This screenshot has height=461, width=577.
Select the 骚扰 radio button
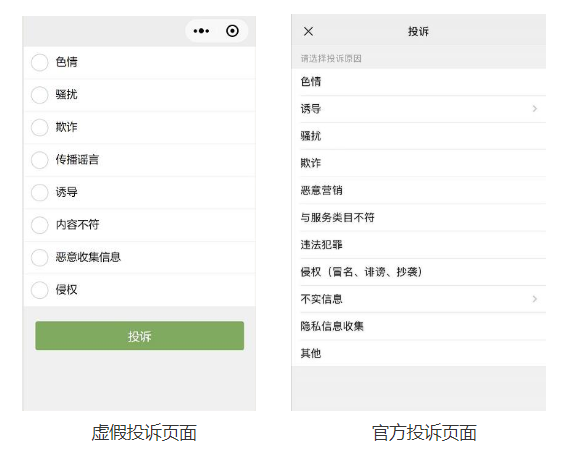39,95
